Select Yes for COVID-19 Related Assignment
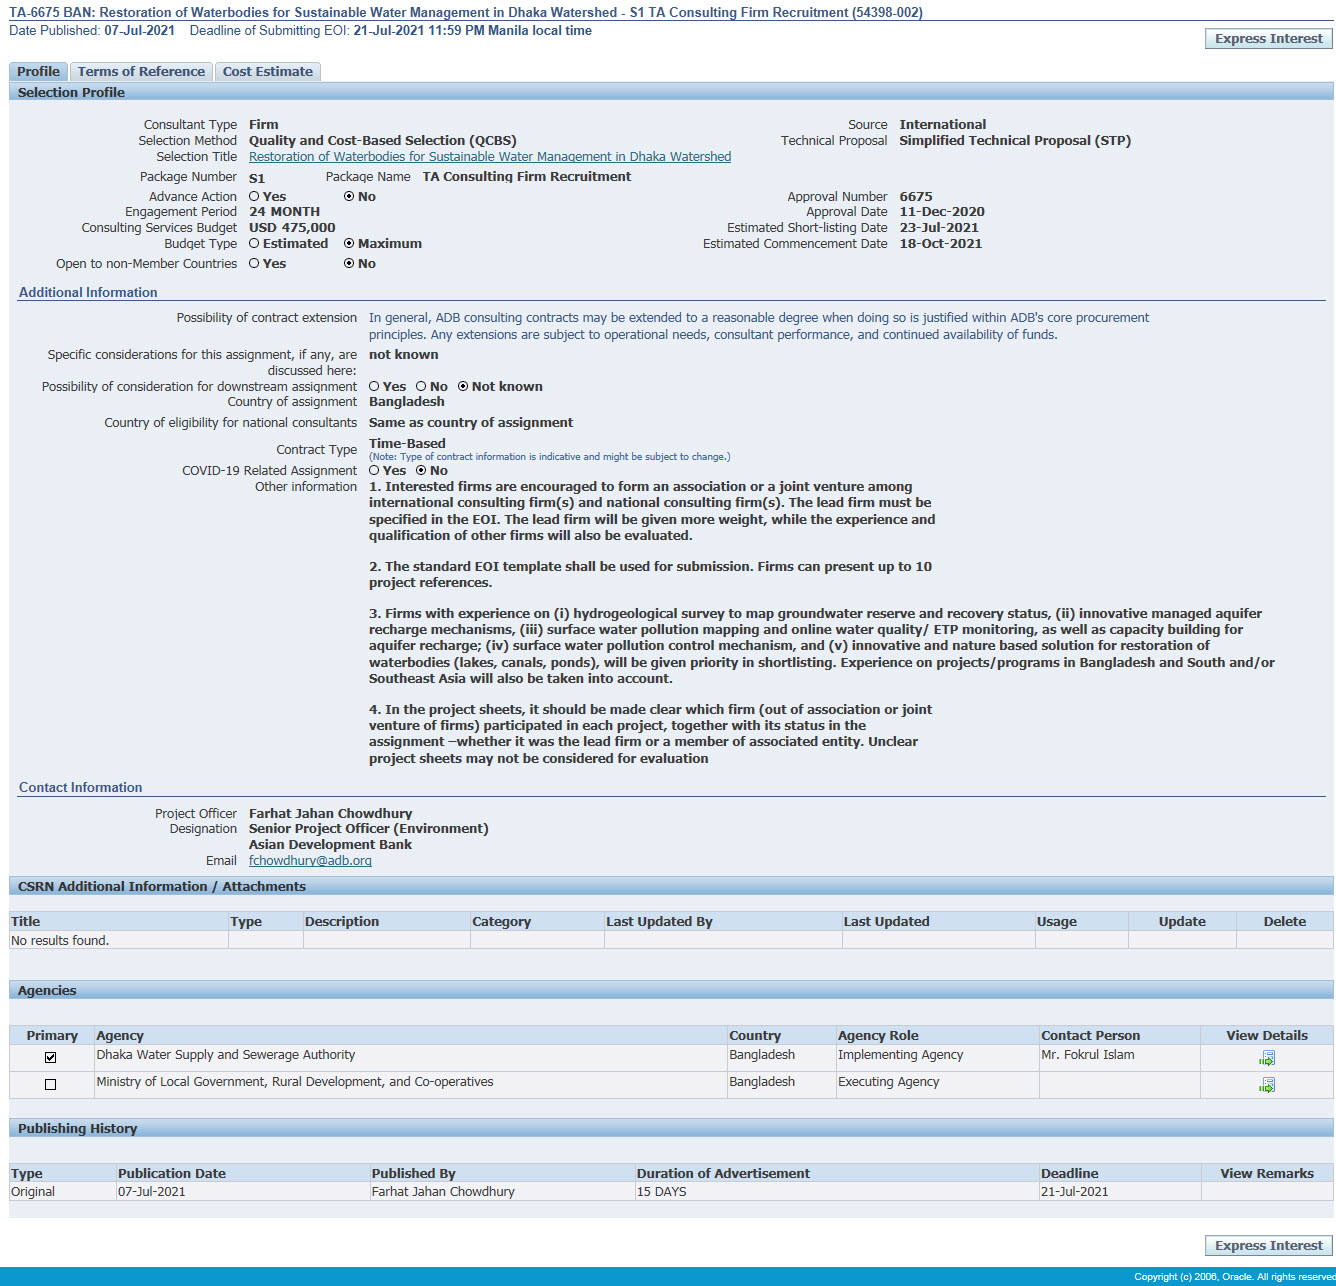 point(374,471)
